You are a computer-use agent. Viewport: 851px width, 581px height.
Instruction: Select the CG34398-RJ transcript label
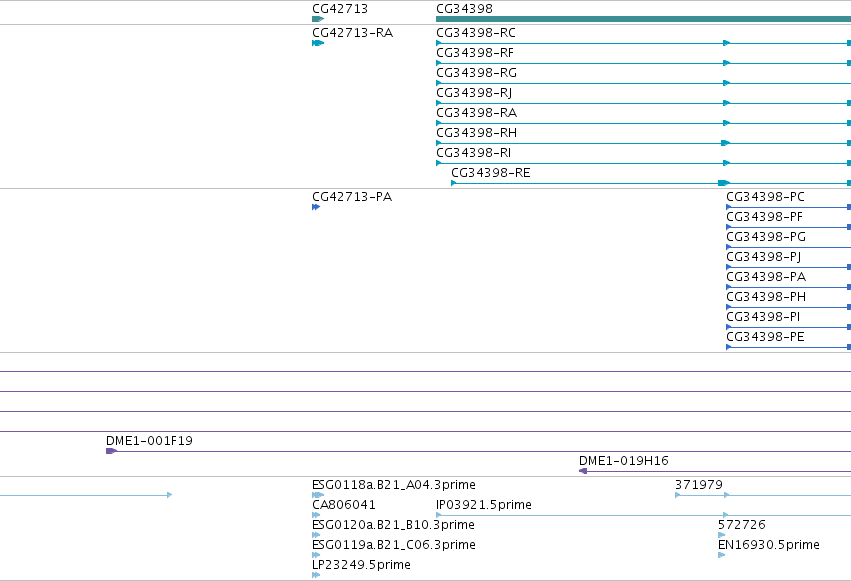(474, 93)
